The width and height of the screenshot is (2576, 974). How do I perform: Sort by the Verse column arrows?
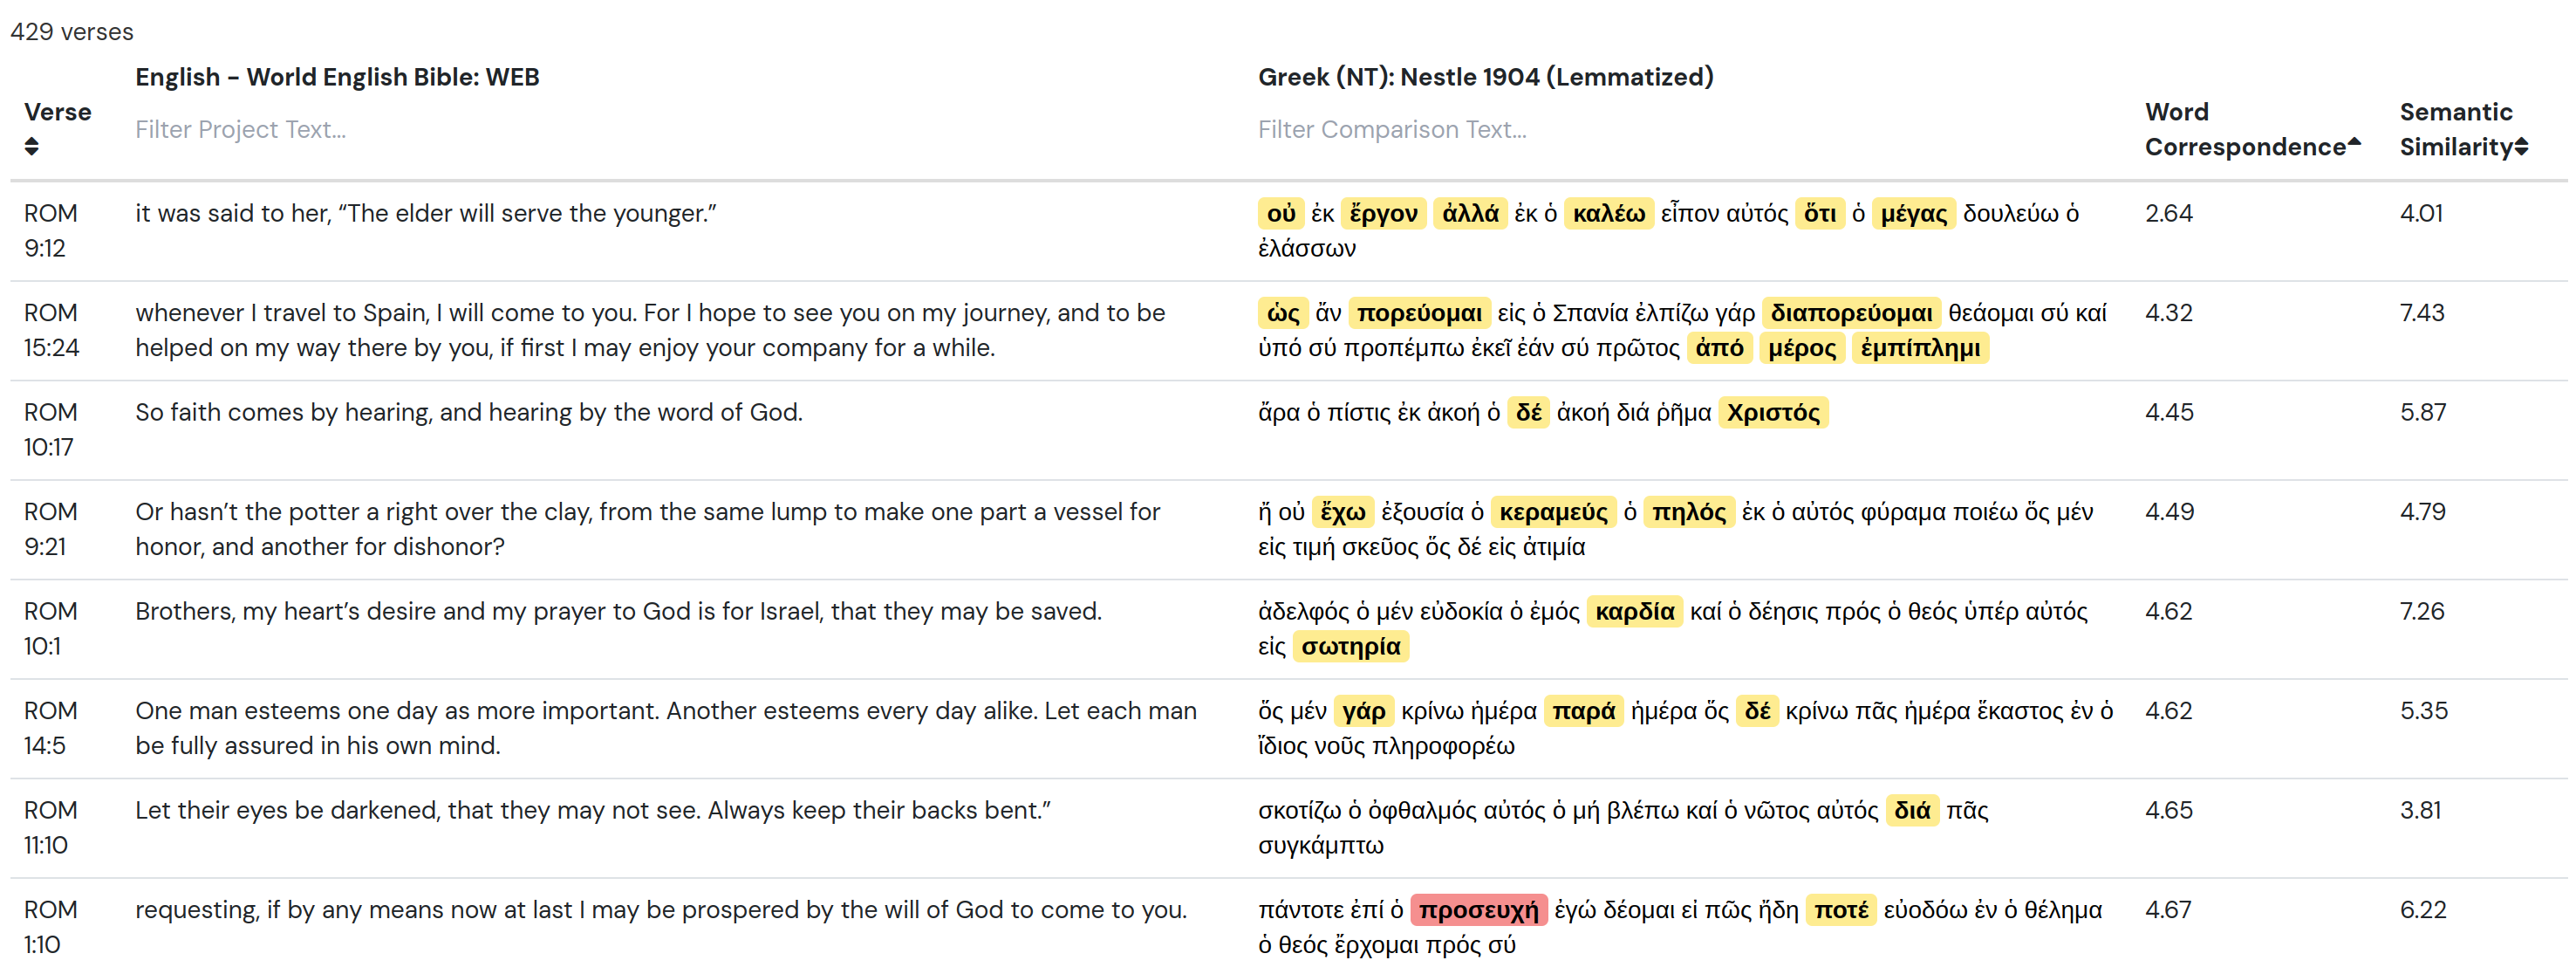(x=32, y=147)
